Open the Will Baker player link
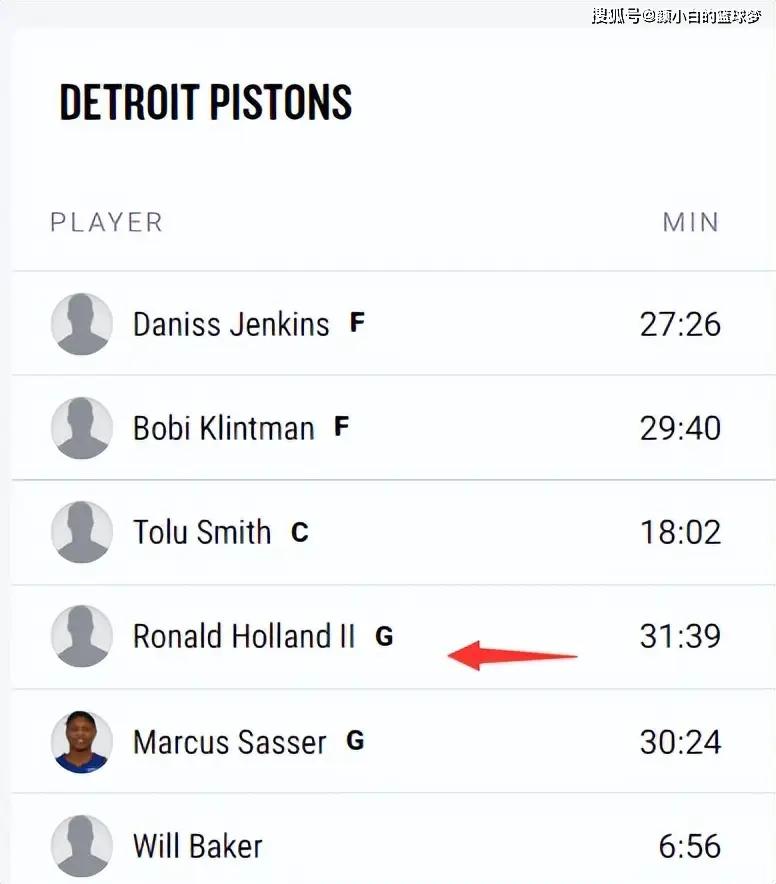This screenshot has width=776, height=884. click(x=198, y=846)
